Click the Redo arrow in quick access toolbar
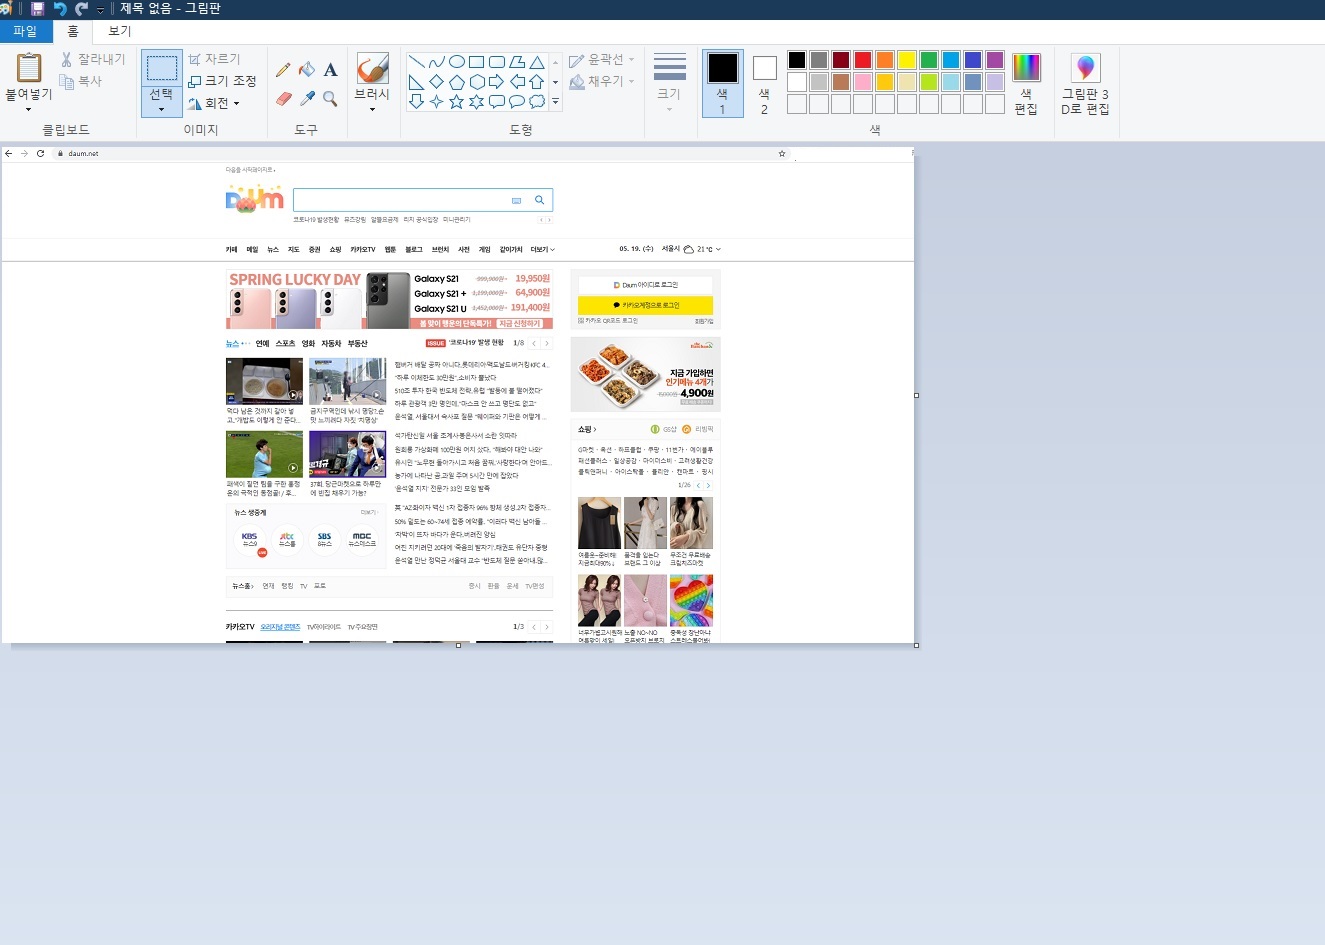This screenshot has height=945, width=1325. [82, 9]
